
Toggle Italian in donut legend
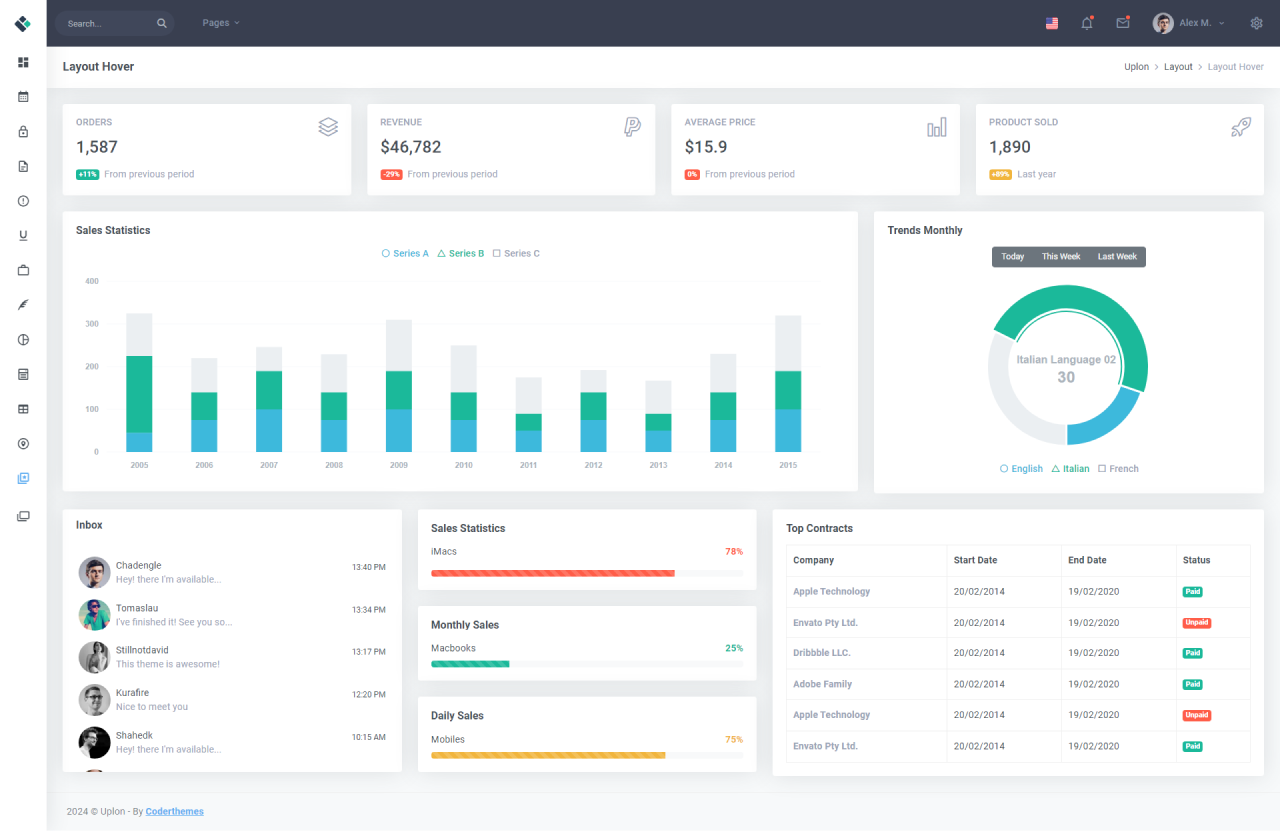tap(1070, 469)
